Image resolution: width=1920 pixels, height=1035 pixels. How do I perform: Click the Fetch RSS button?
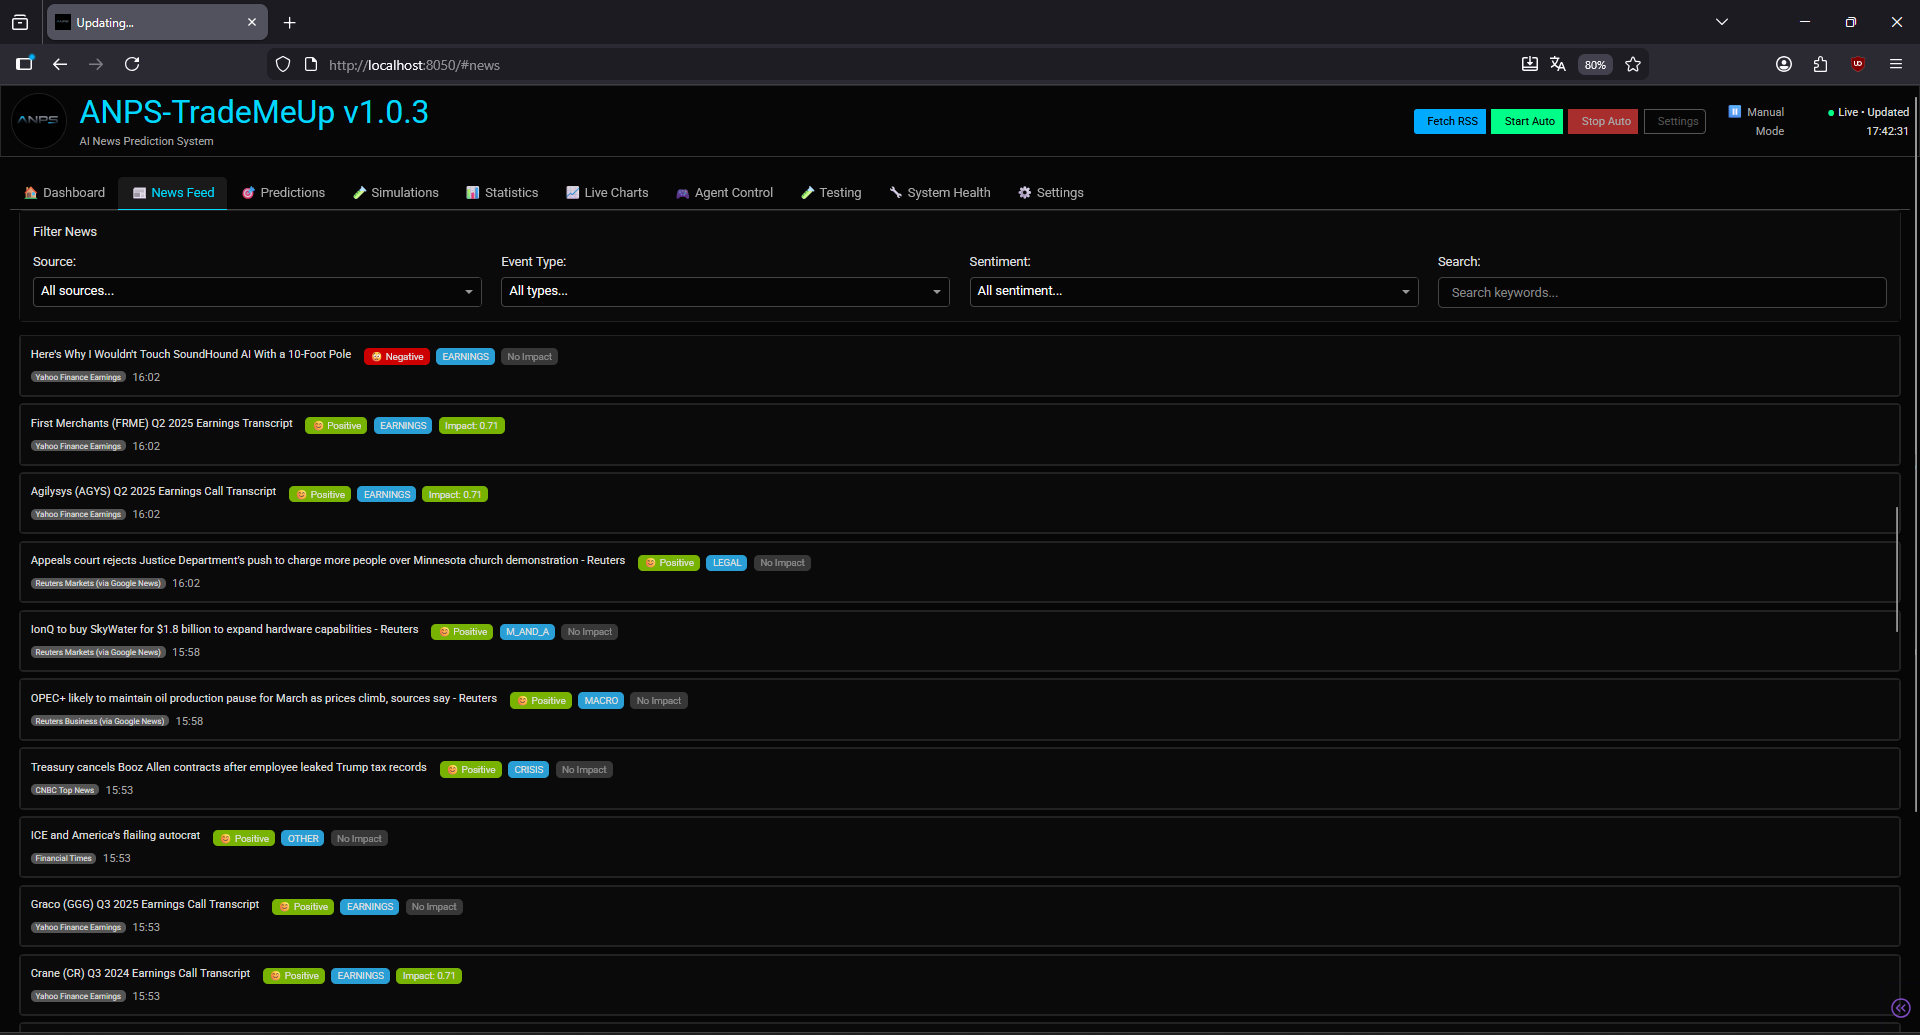[x=1450, y=121]
